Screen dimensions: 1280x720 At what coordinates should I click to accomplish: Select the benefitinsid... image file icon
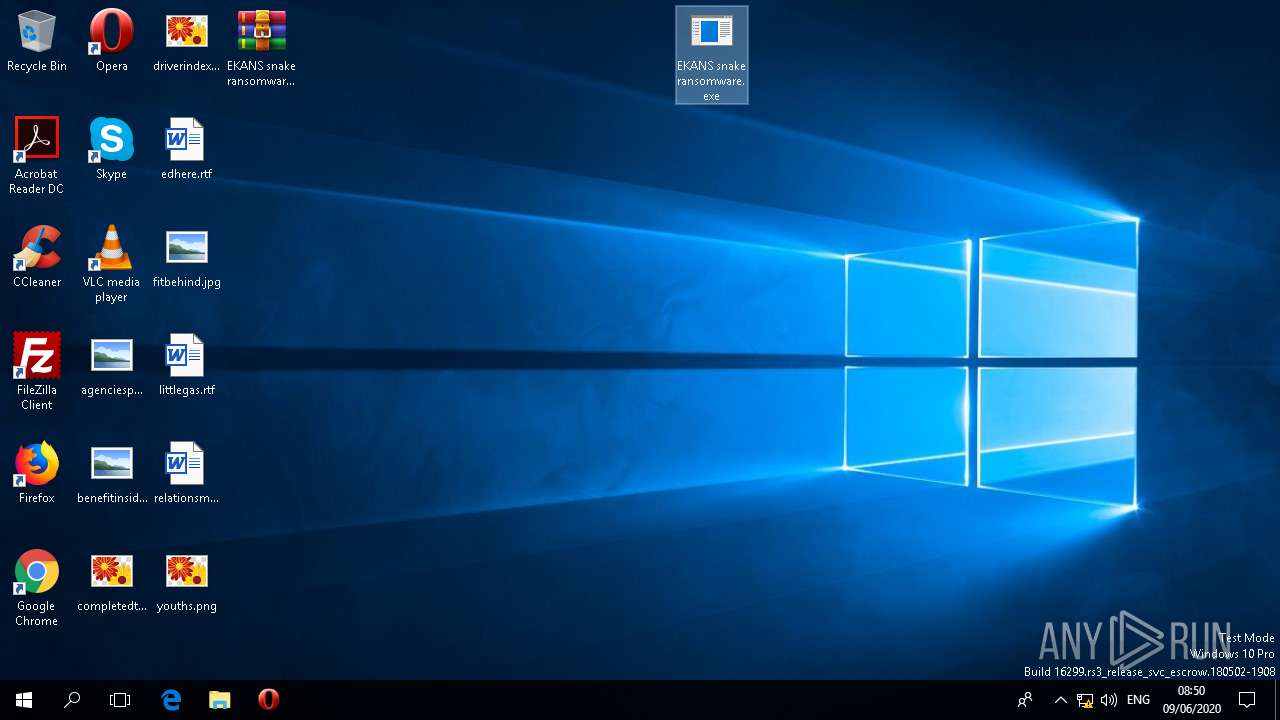coord(111,474)
